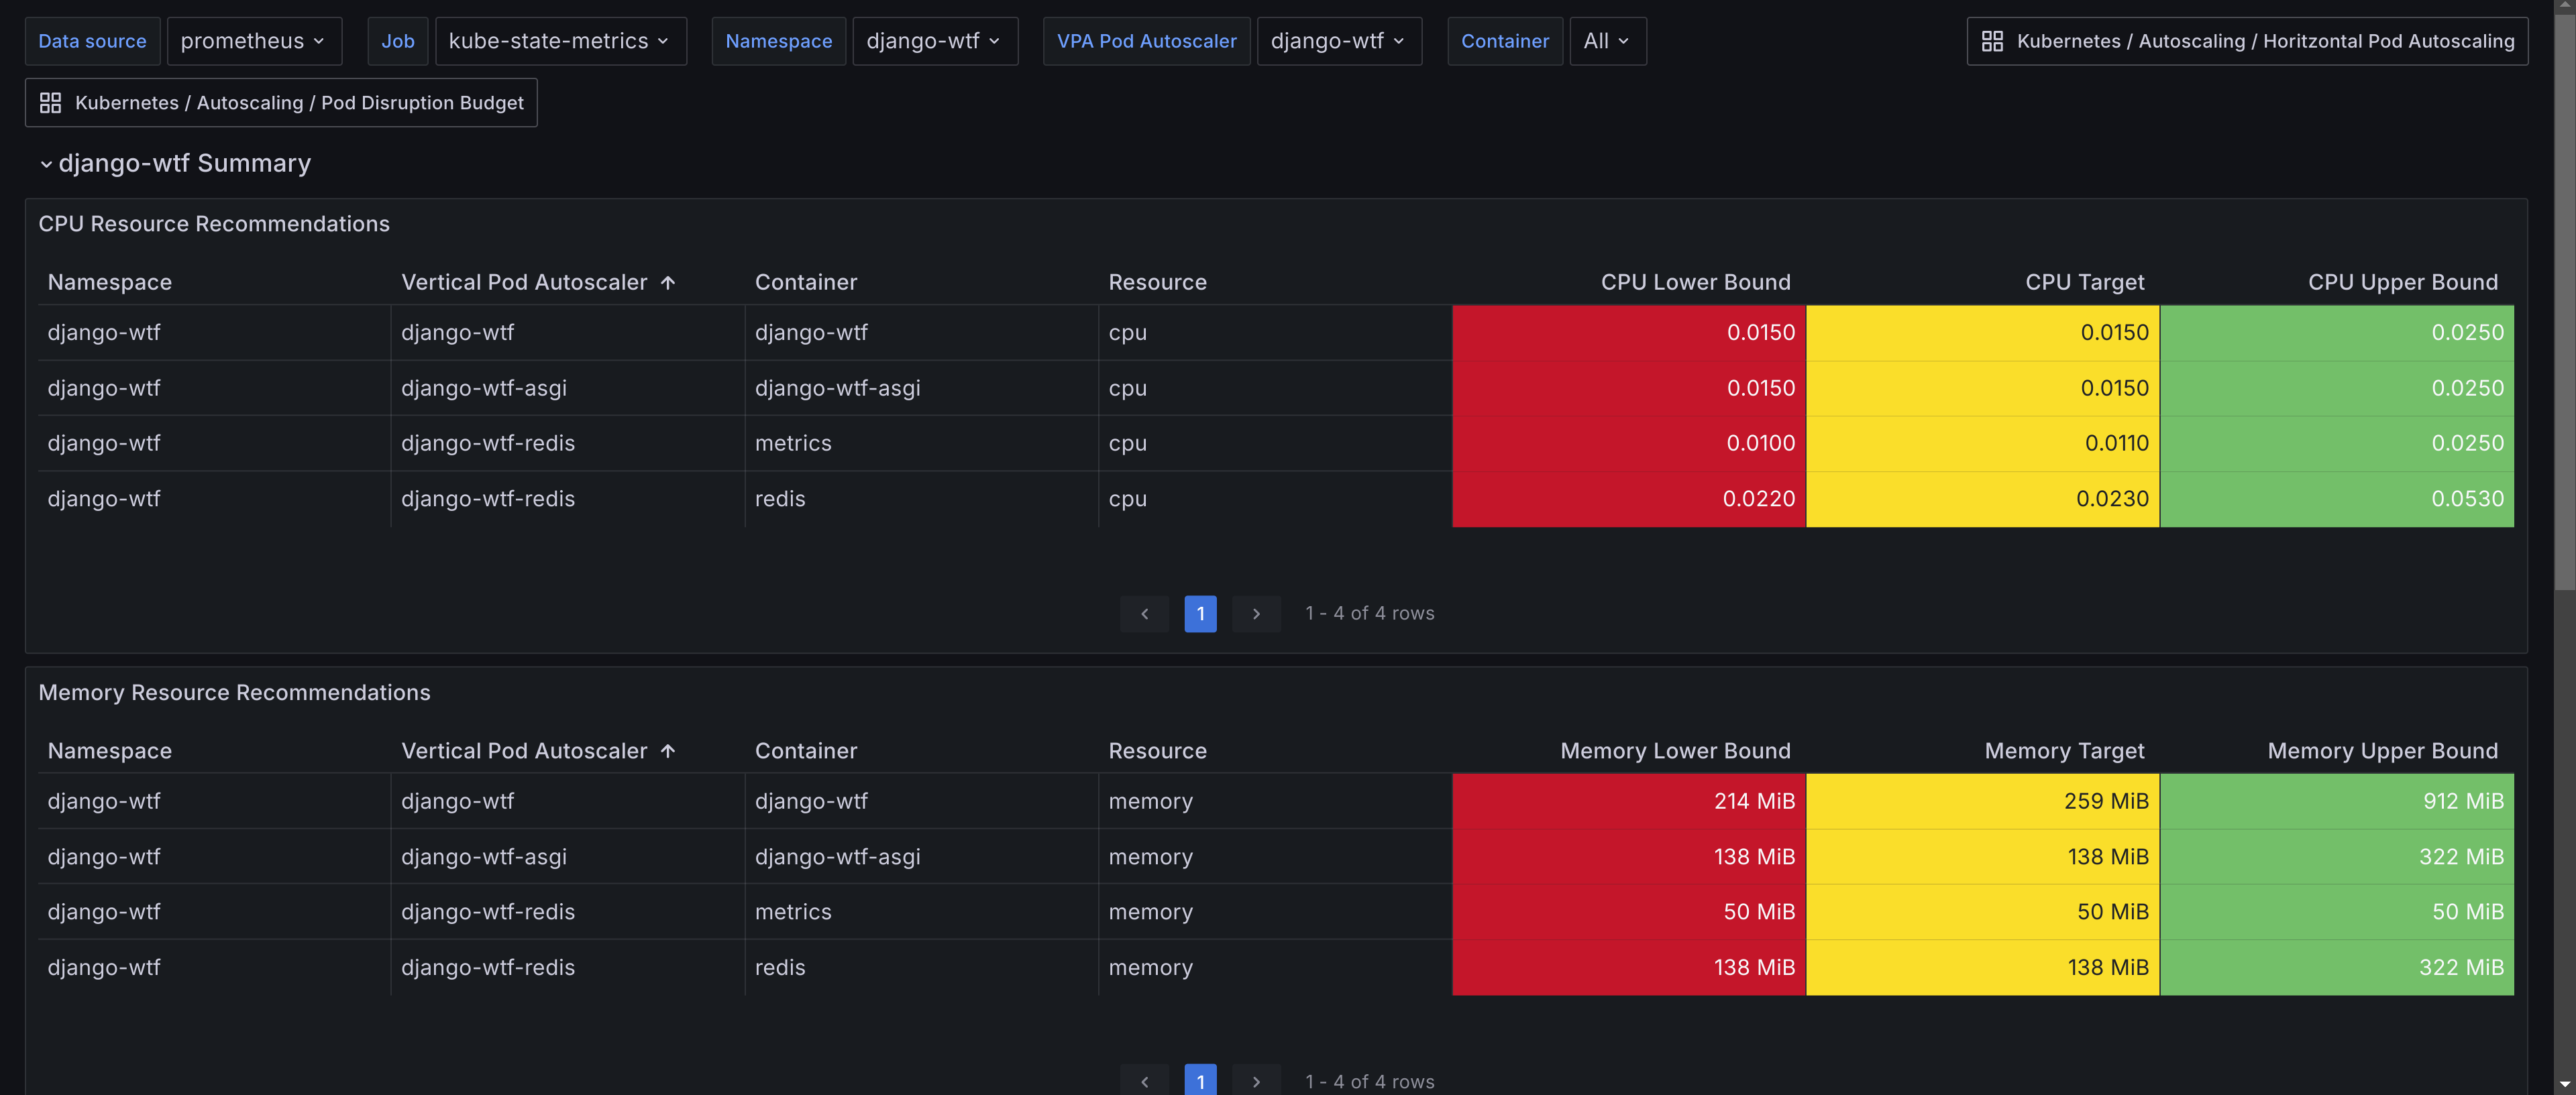Go to previous page in Memory table
This screenshot has width=2576, height=1095.
click(1144, 1081)
